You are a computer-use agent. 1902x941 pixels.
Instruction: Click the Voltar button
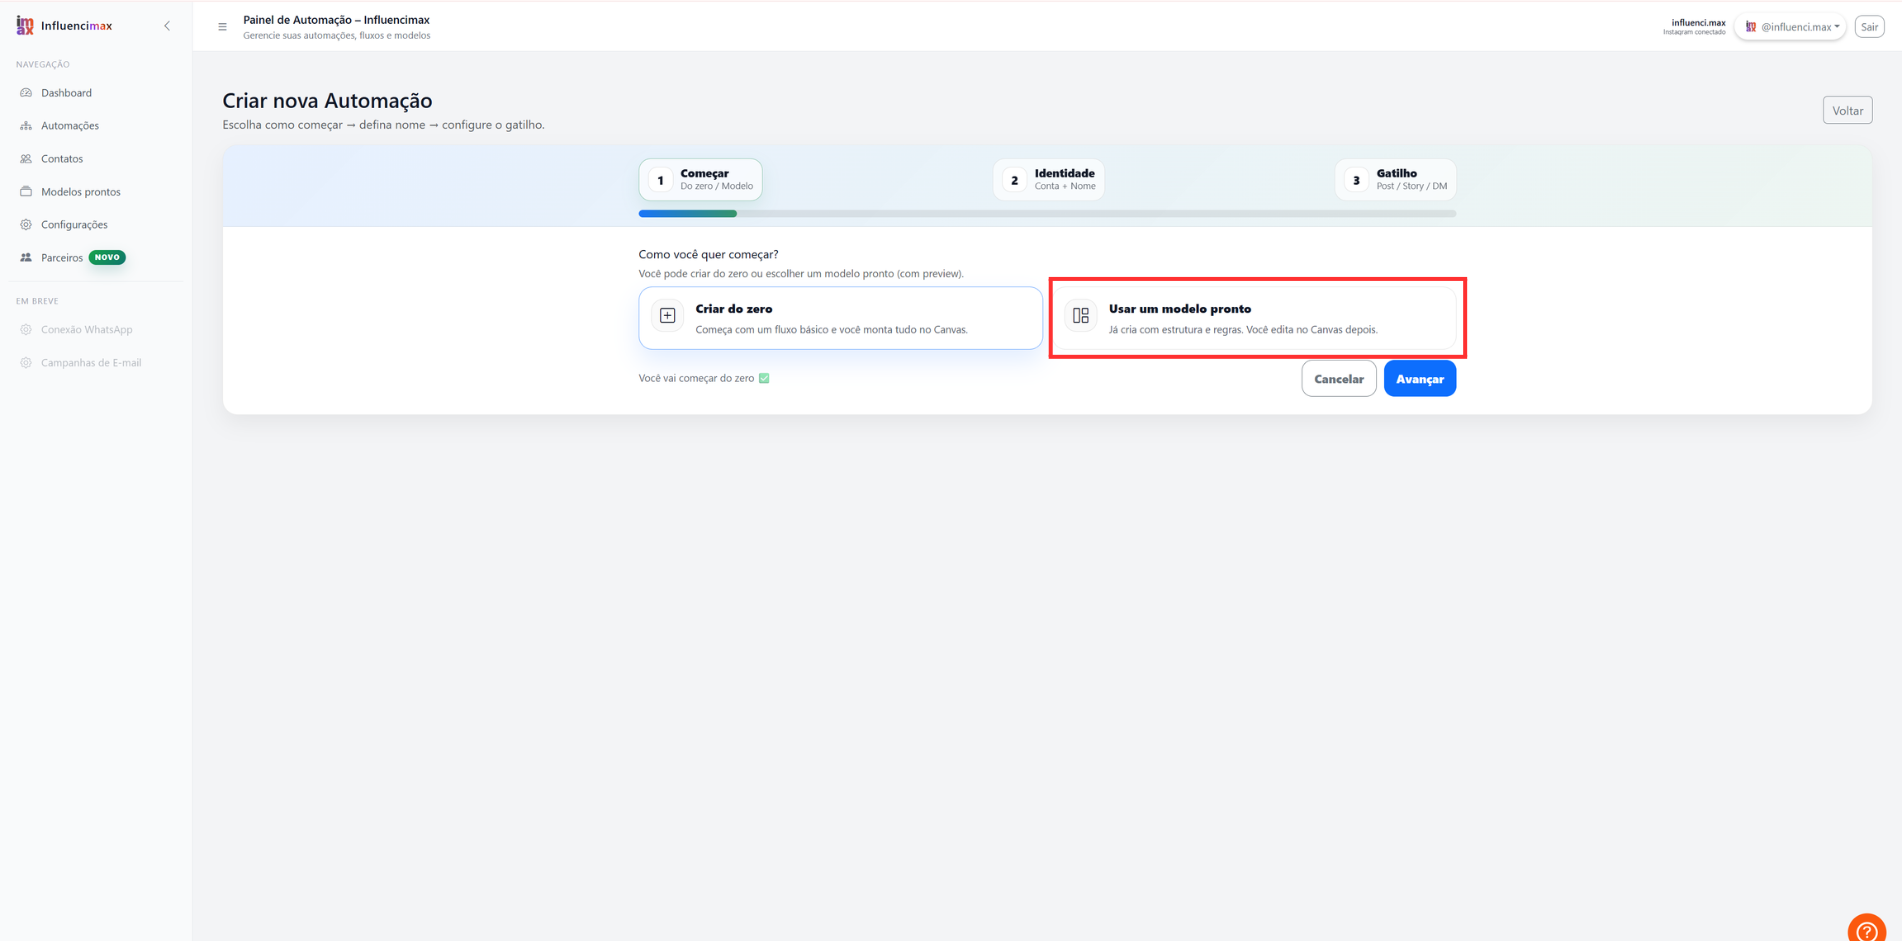pos(1847,111)
